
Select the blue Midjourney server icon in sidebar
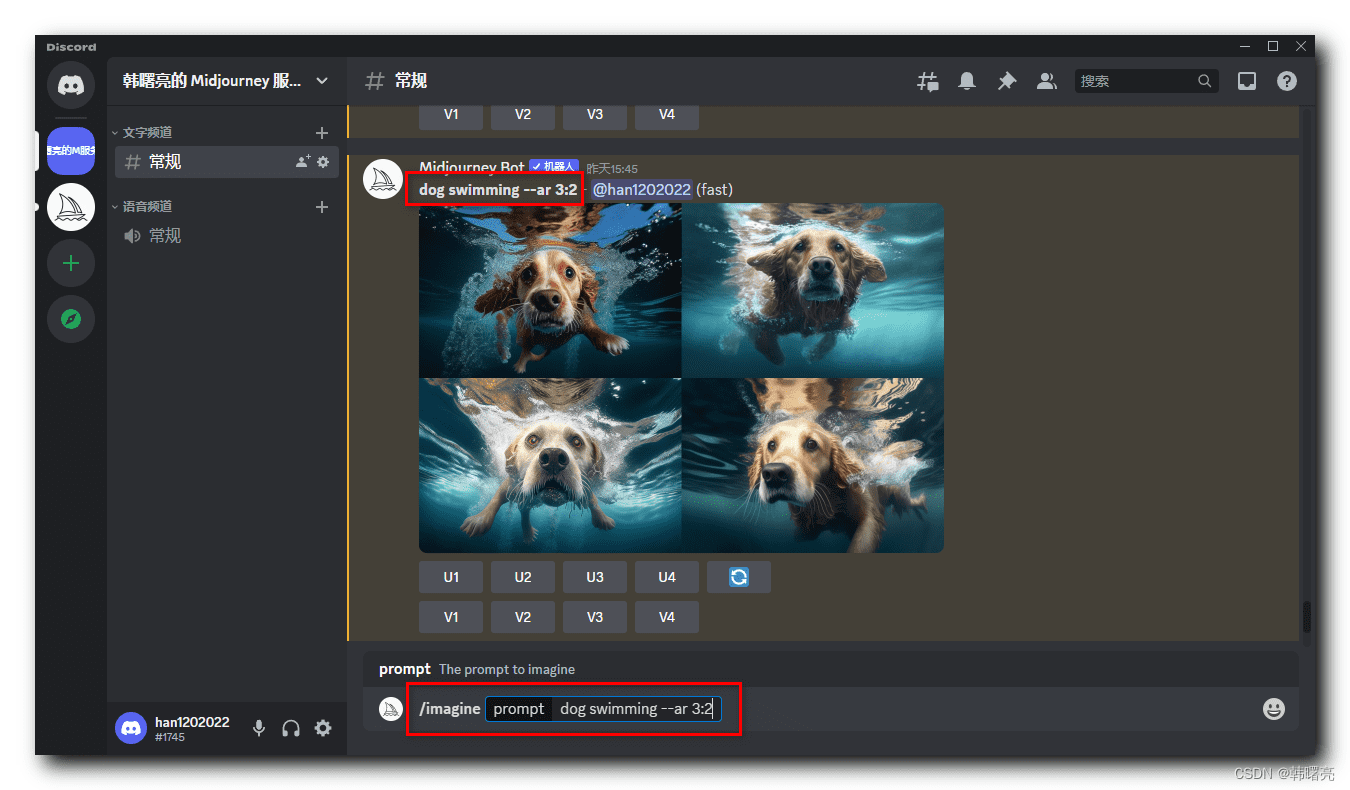71,151
